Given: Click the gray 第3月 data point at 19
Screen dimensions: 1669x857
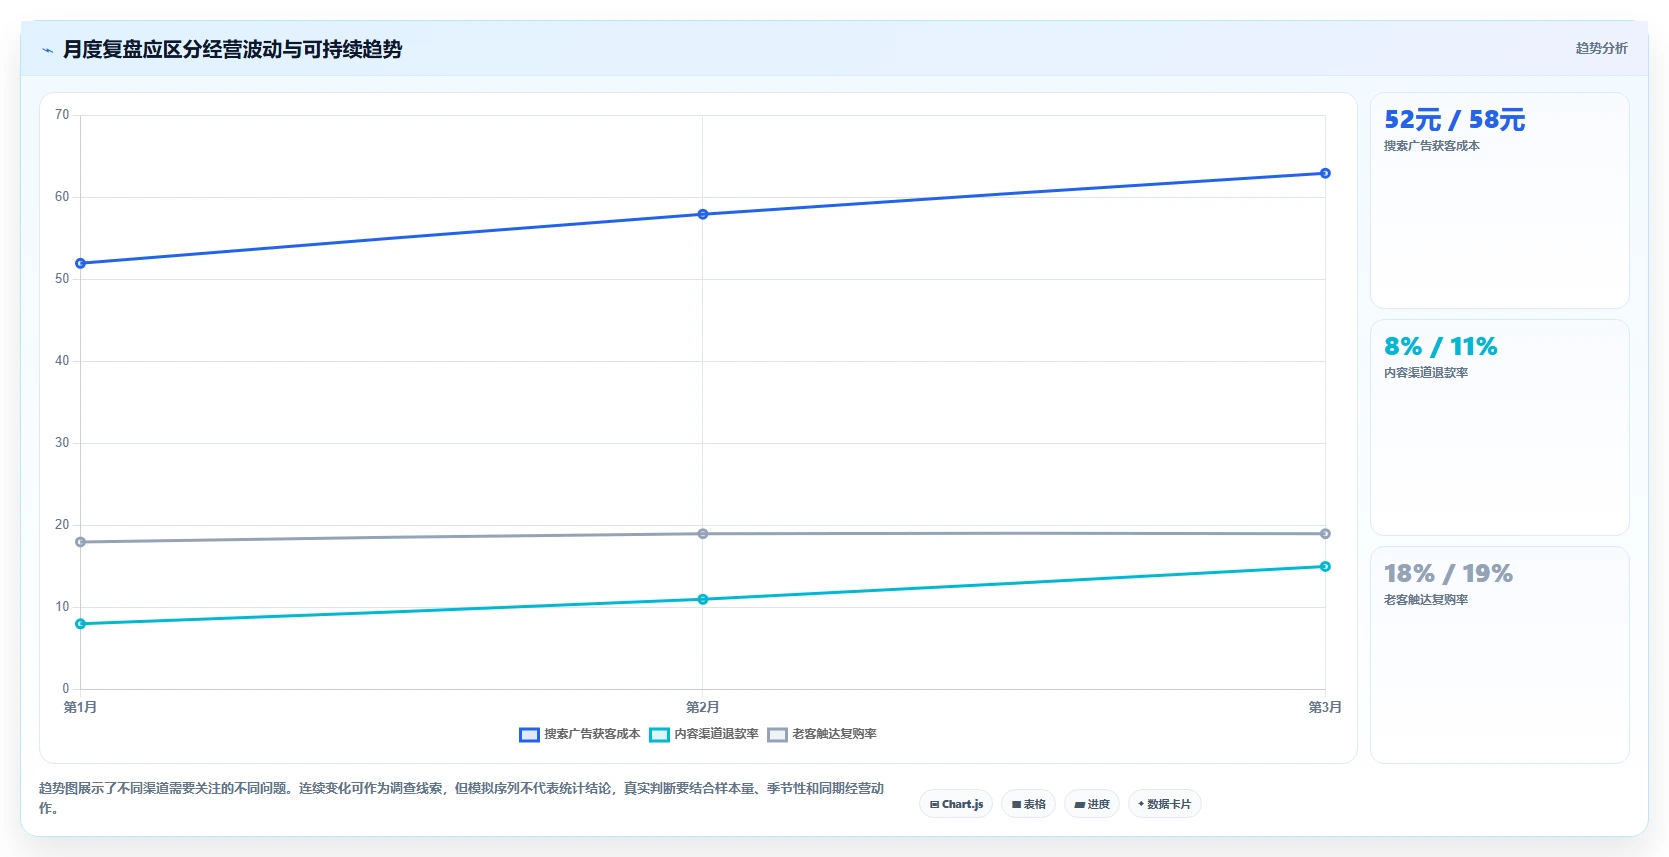Looking at the screenshot, I should 1325,534.
